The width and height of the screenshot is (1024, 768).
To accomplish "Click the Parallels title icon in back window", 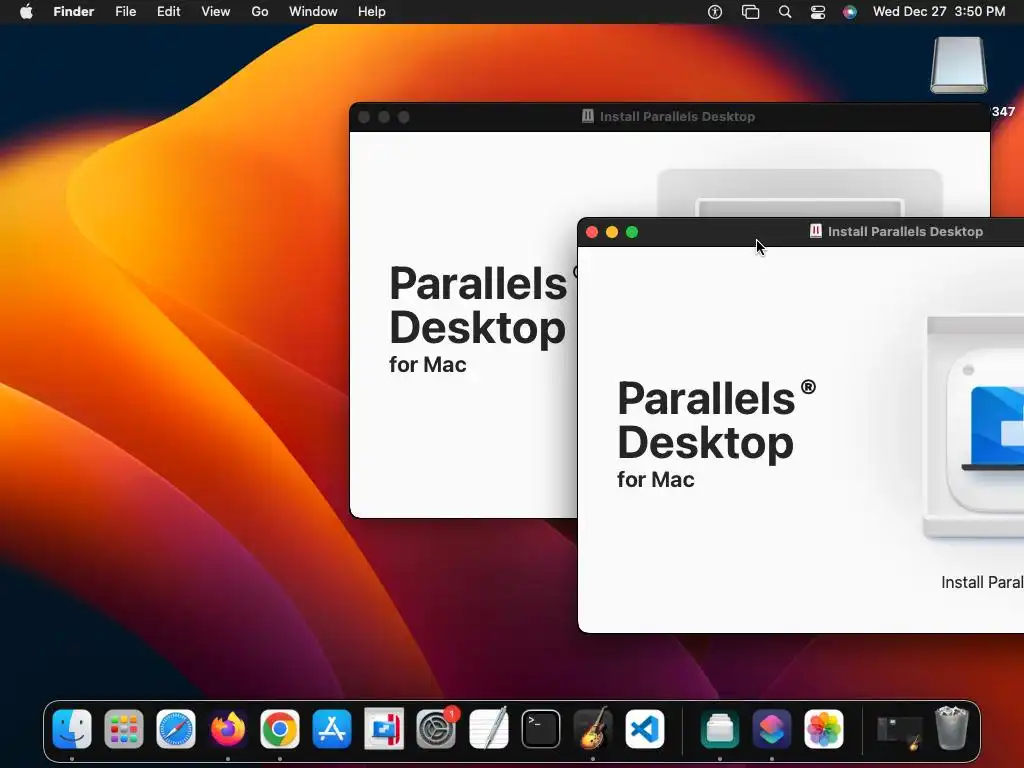I will [x=588, y=116].
